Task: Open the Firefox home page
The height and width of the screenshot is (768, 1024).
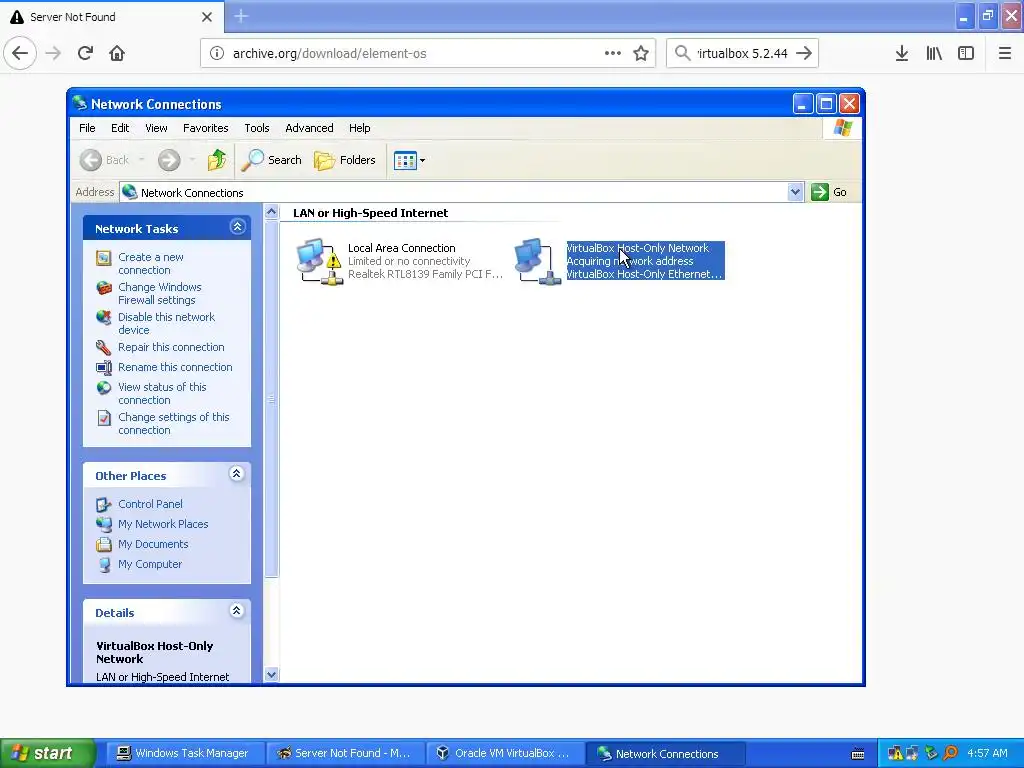Action: point(117,53)
